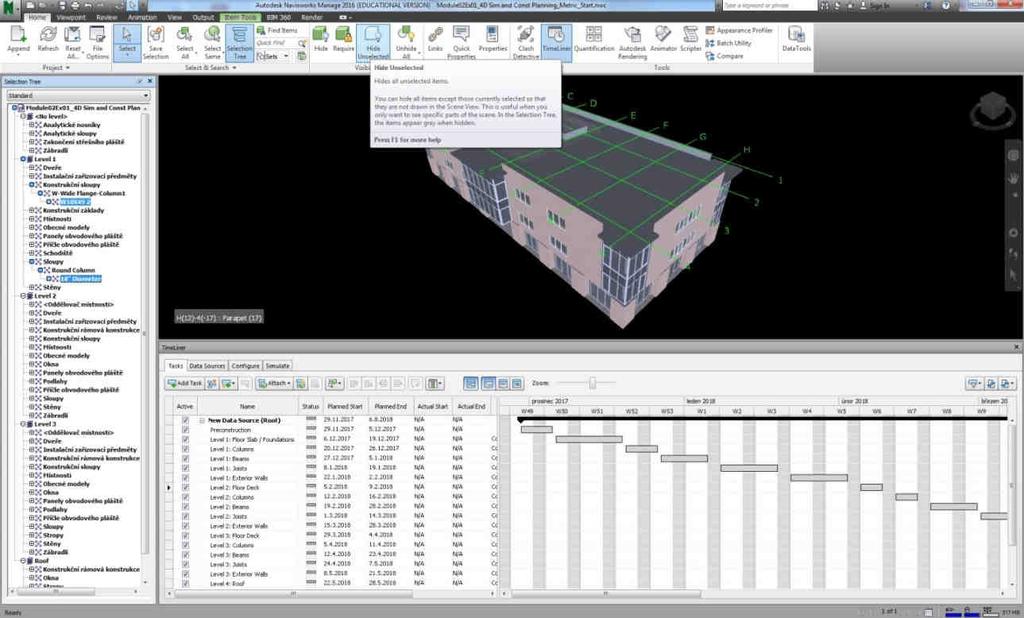
Task: Toggle Active checkbox for Level 1: Joists
Action: pyautogui.click(x=185, y=468)
